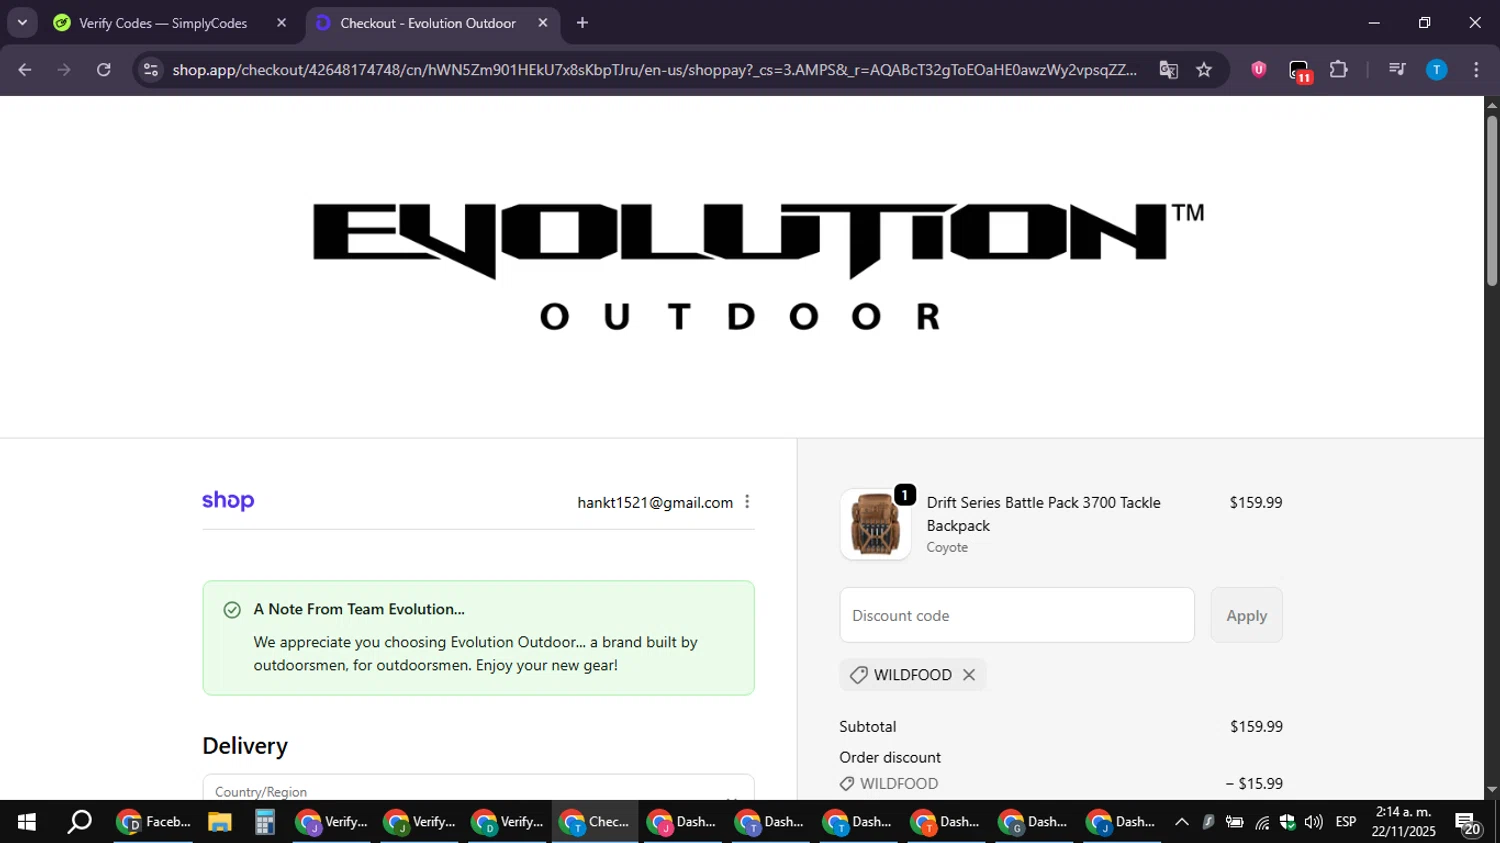
Task: Click the Delivery heading
Action: pos(245,746)
